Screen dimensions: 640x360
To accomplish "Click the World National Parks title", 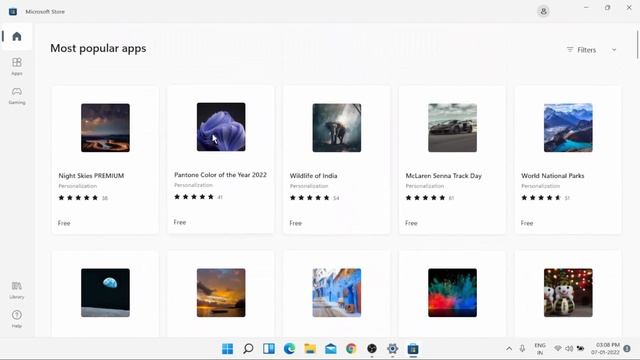I will (553, 176).
